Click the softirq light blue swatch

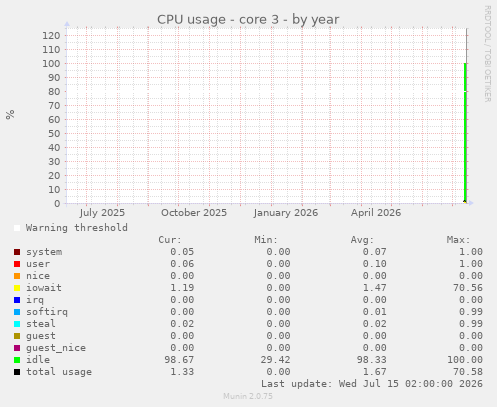(x=17, y=312)
